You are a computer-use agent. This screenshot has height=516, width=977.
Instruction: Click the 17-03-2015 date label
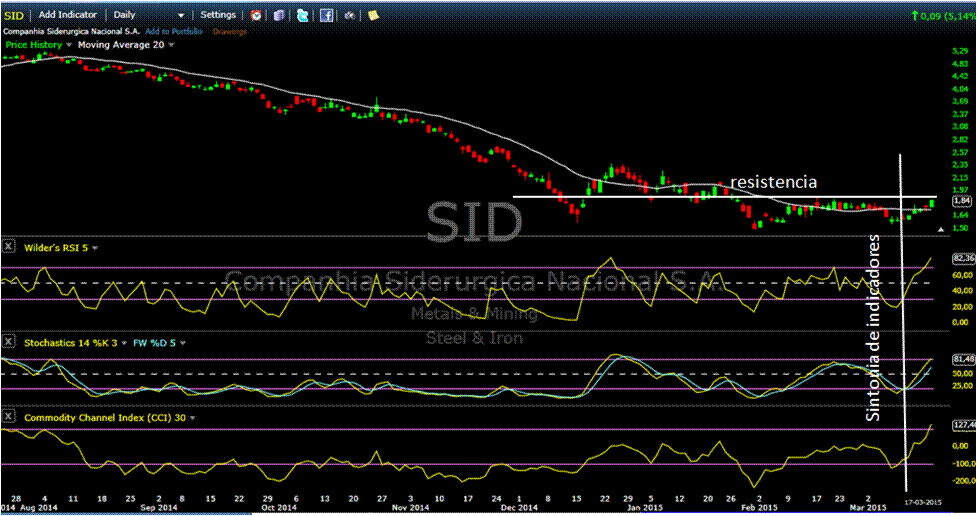[923, 502]
